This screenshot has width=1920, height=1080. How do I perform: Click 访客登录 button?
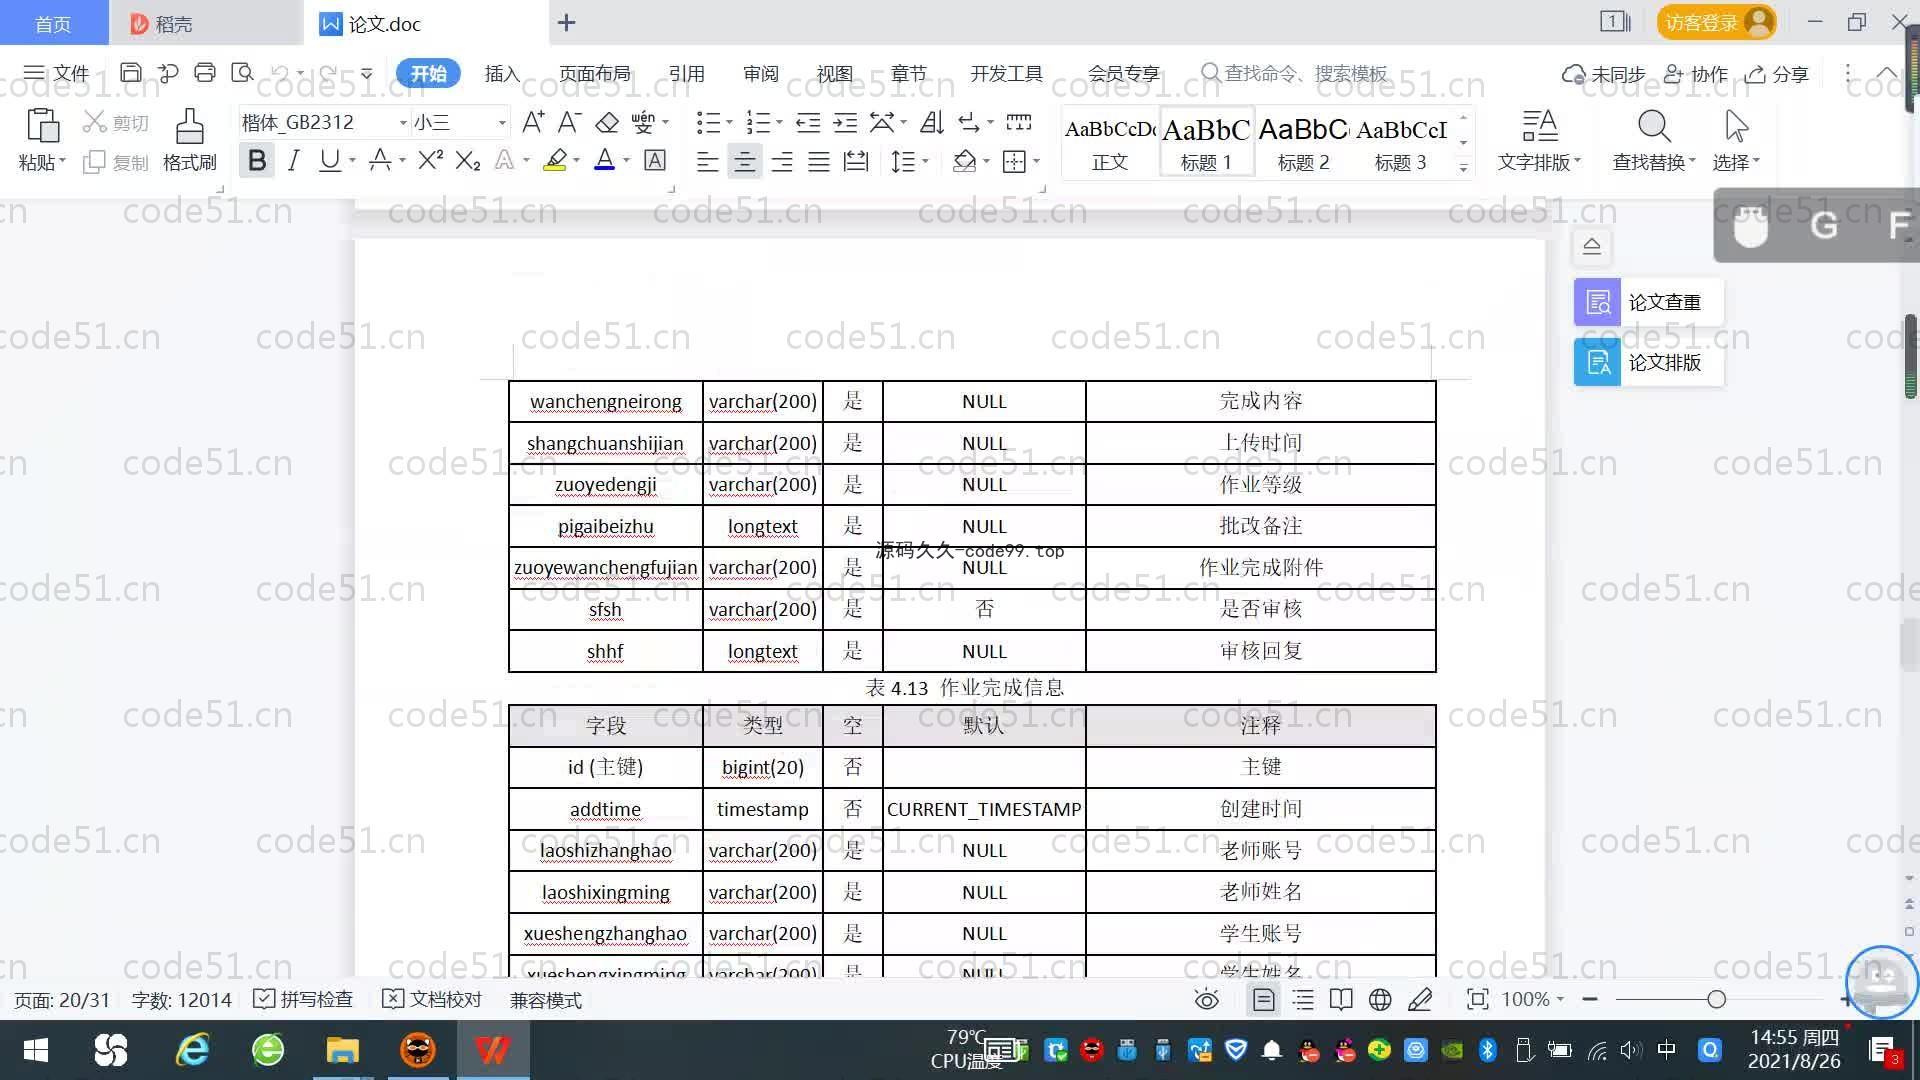pos(1716,22)
